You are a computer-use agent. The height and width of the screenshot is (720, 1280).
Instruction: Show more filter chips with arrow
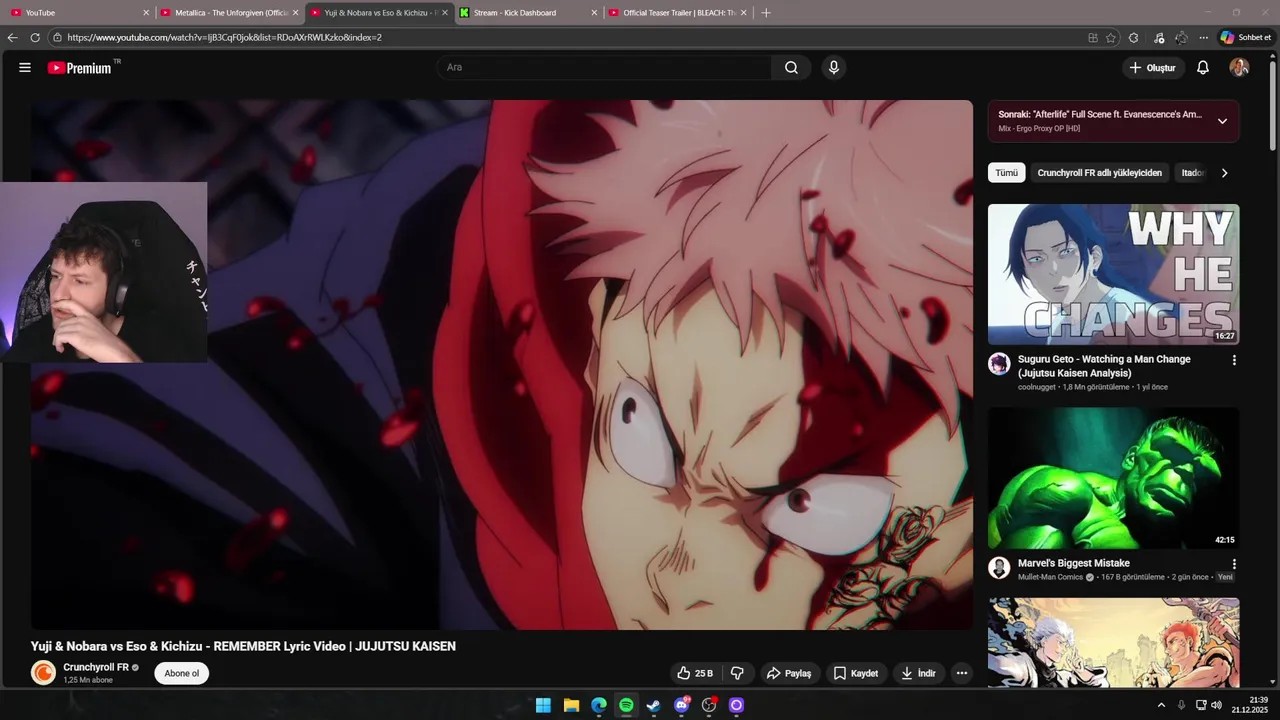pos(1224,173)
